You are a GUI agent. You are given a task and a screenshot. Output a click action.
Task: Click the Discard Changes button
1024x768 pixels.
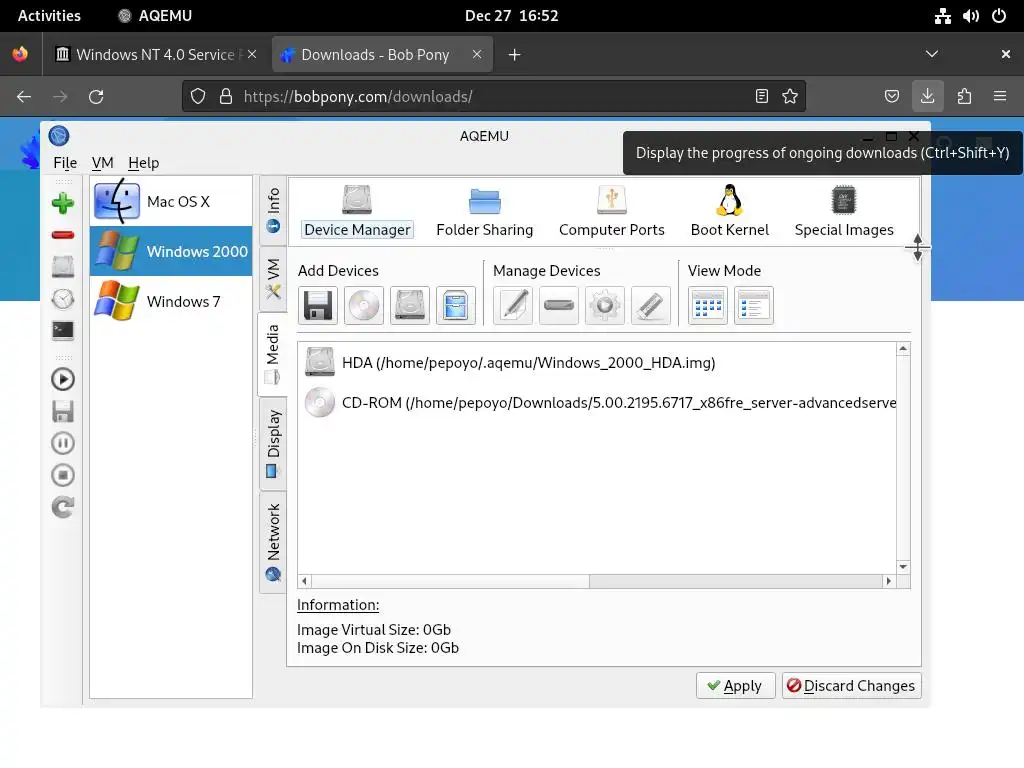(x=852, y=686)
